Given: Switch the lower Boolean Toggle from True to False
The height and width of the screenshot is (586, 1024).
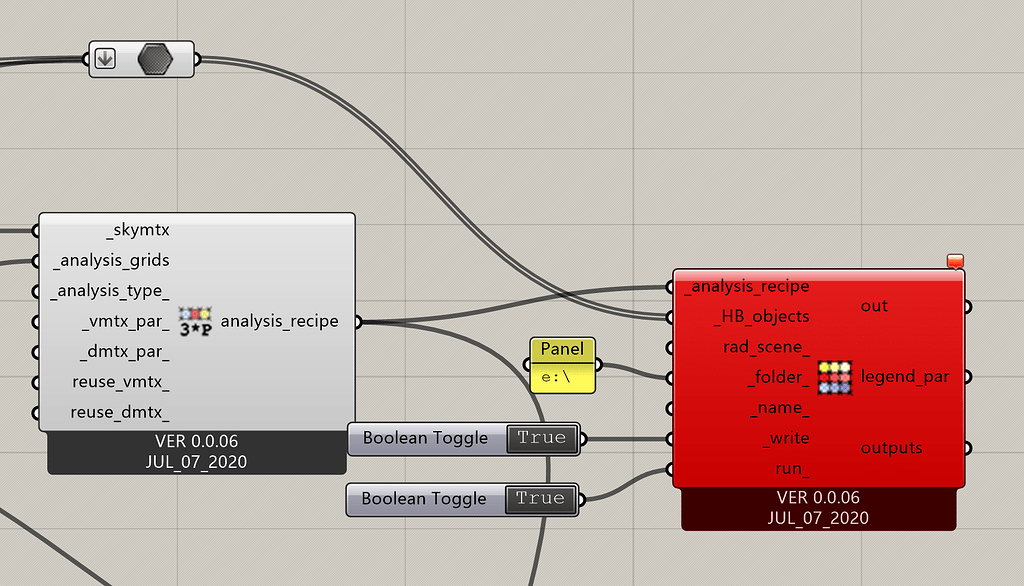Looking at the screenshot, I should [541, 499].
